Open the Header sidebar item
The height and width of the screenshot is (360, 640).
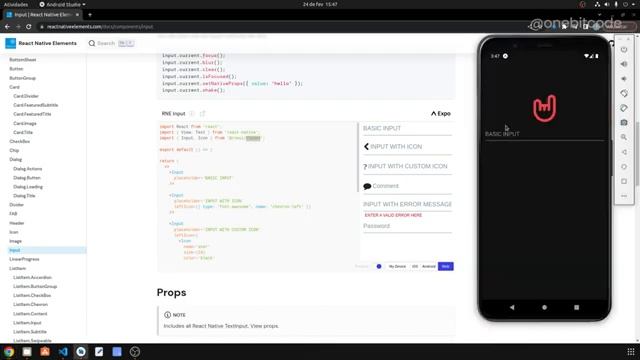[x=17, y=223]
